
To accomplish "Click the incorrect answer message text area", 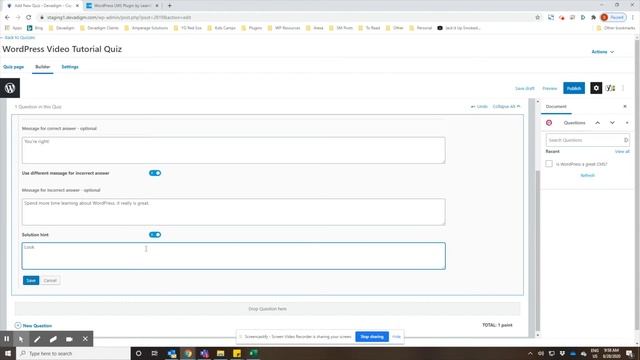I will [233, 212].
